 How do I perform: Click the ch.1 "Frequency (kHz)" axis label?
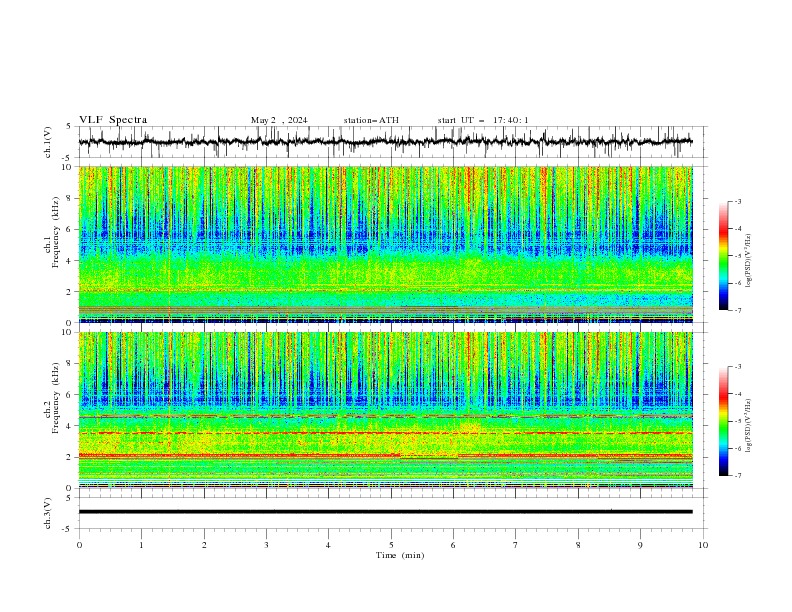pyautogui.click(x=56, y=233)
